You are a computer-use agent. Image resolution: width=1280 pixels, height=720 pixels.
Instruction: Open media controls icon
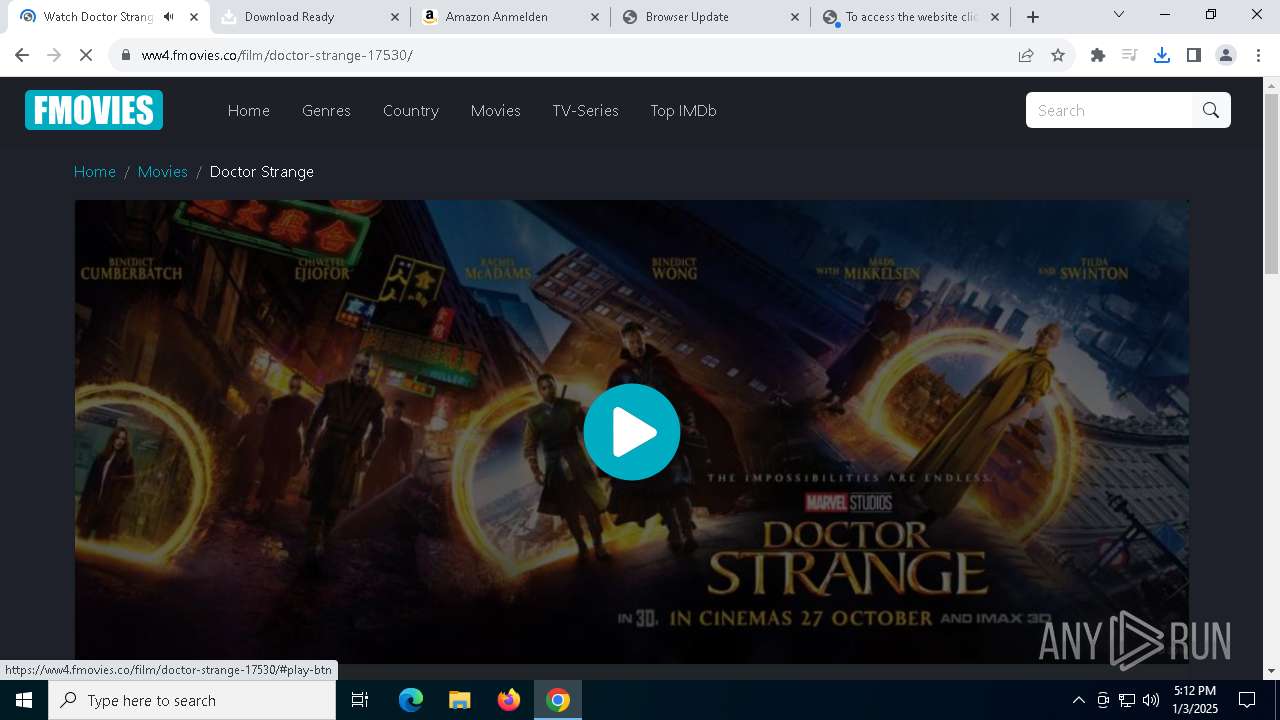1130,55
